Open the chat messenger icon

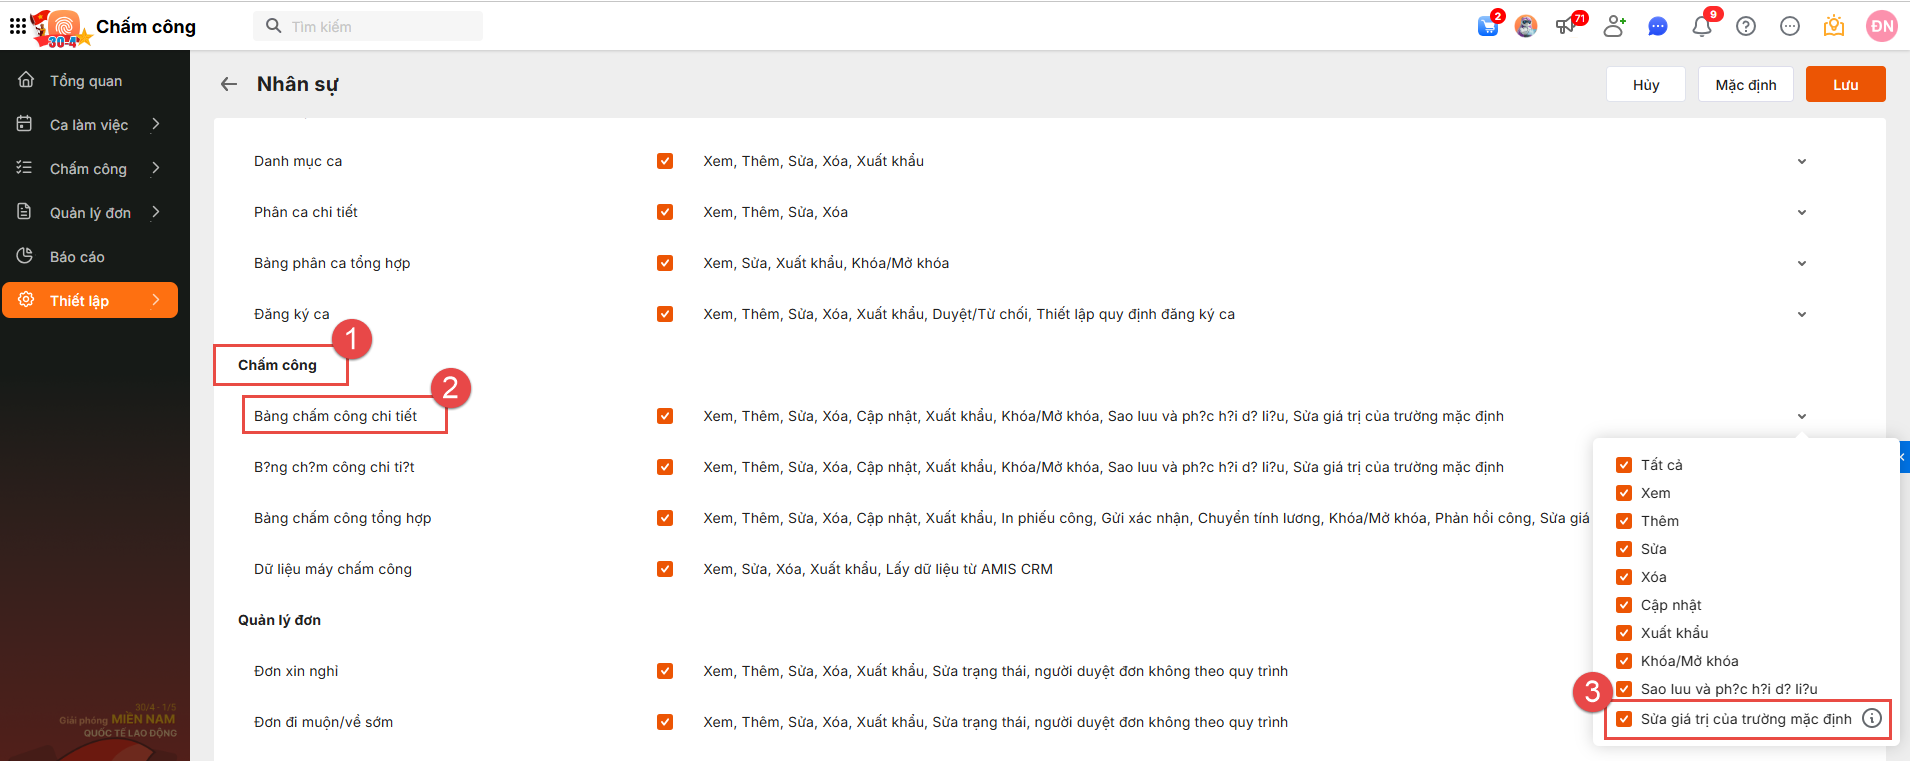(x=1657, y=27)
